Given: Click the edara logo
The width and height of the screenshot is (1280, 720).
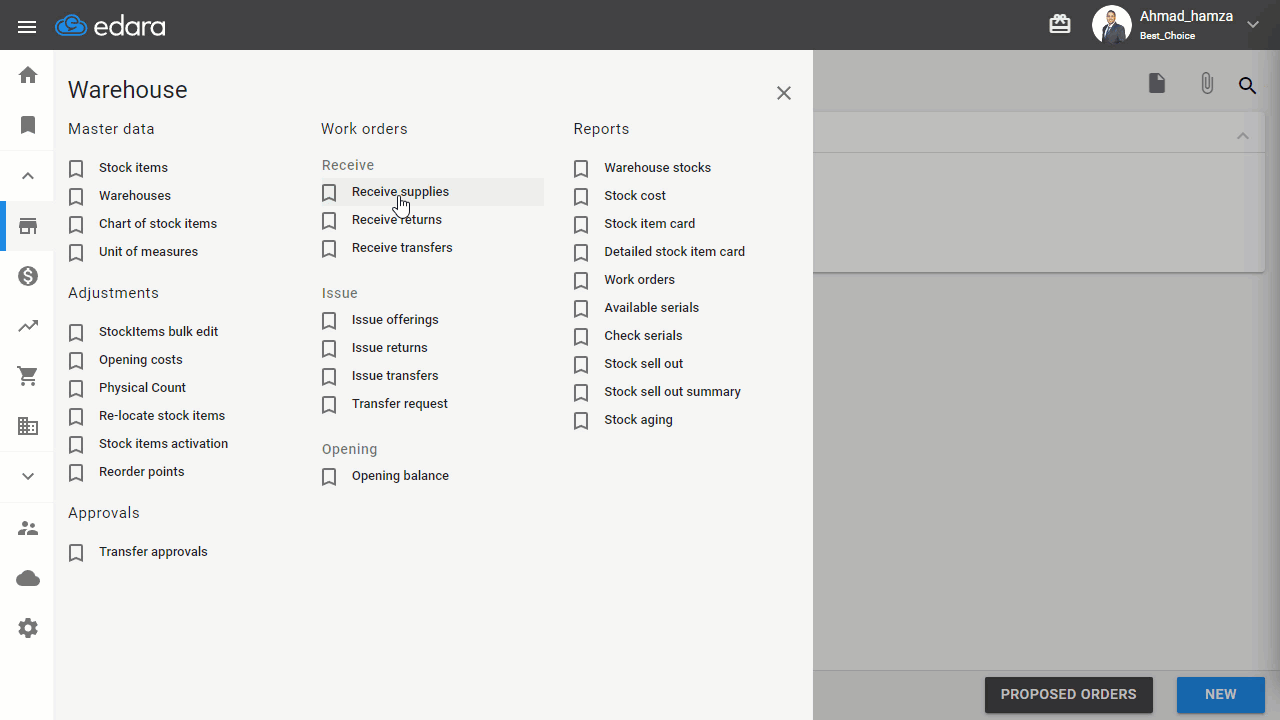Looking at the screenshot, I should pos(110,26).
